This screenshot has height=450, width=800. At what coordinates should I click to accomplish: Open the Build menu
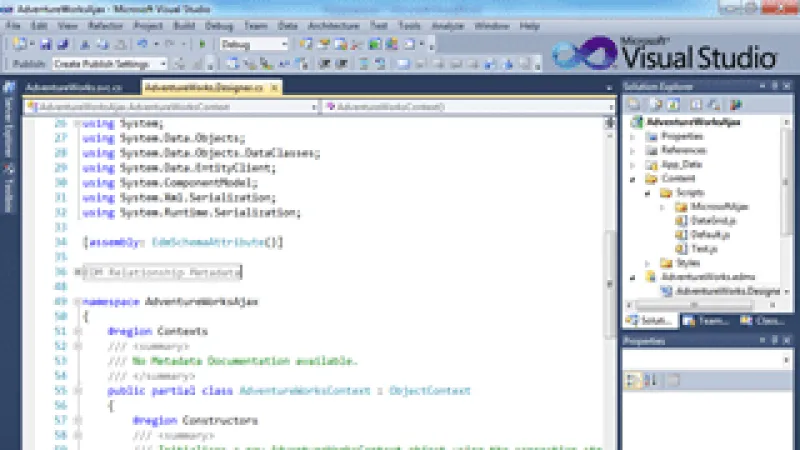click(184, 26)
